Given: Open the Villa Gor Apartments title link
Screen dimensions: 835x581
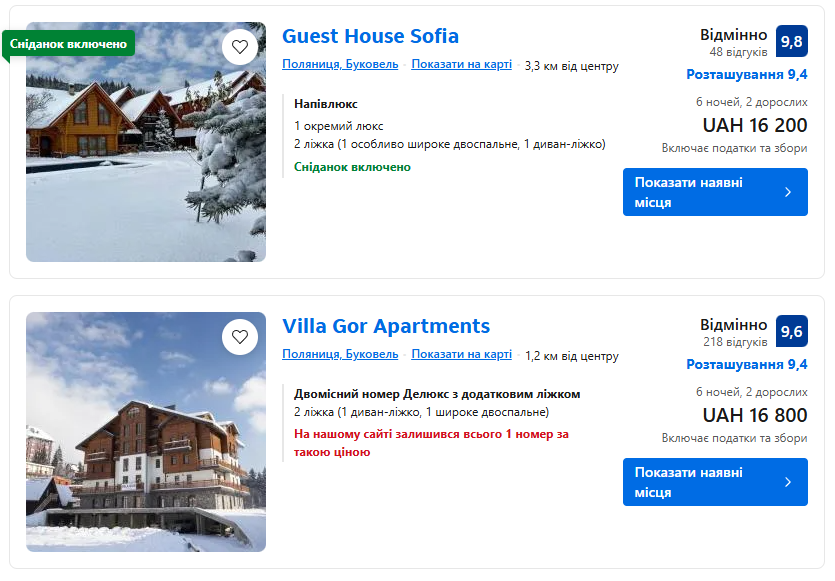Looking at the screenshot, I should click(x=386, y=326).
